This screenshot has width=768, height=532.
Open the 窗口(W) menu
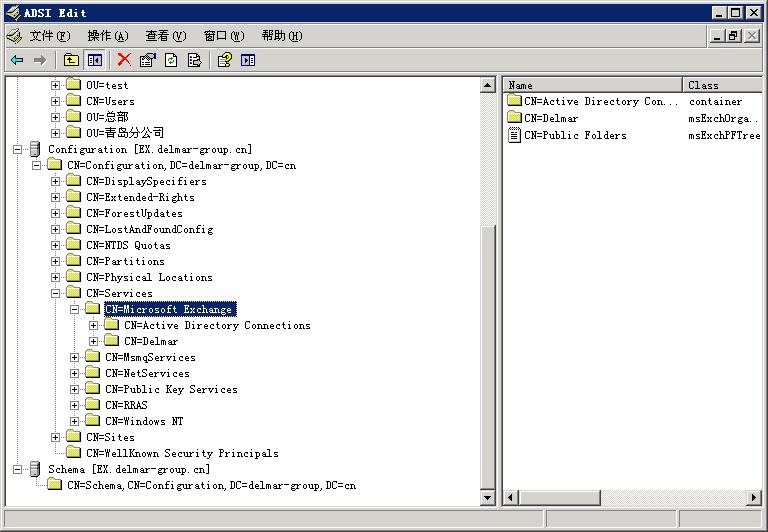point(224,36)
